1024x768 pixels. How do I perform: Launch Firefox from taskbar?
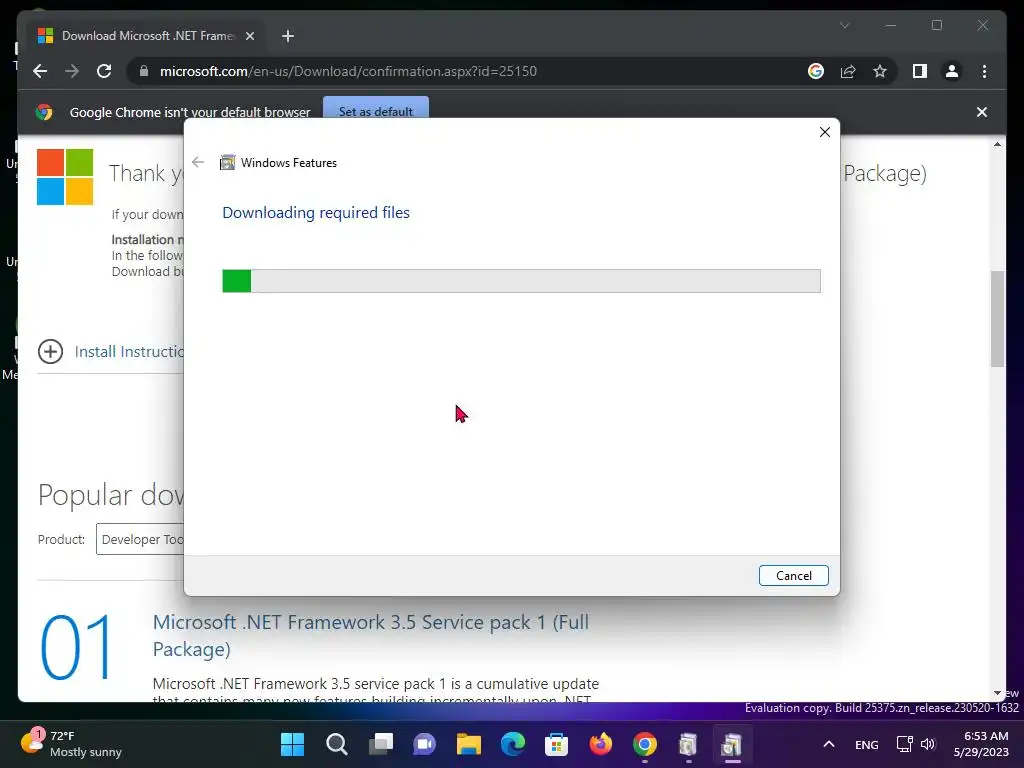click(x=601, y=744)
